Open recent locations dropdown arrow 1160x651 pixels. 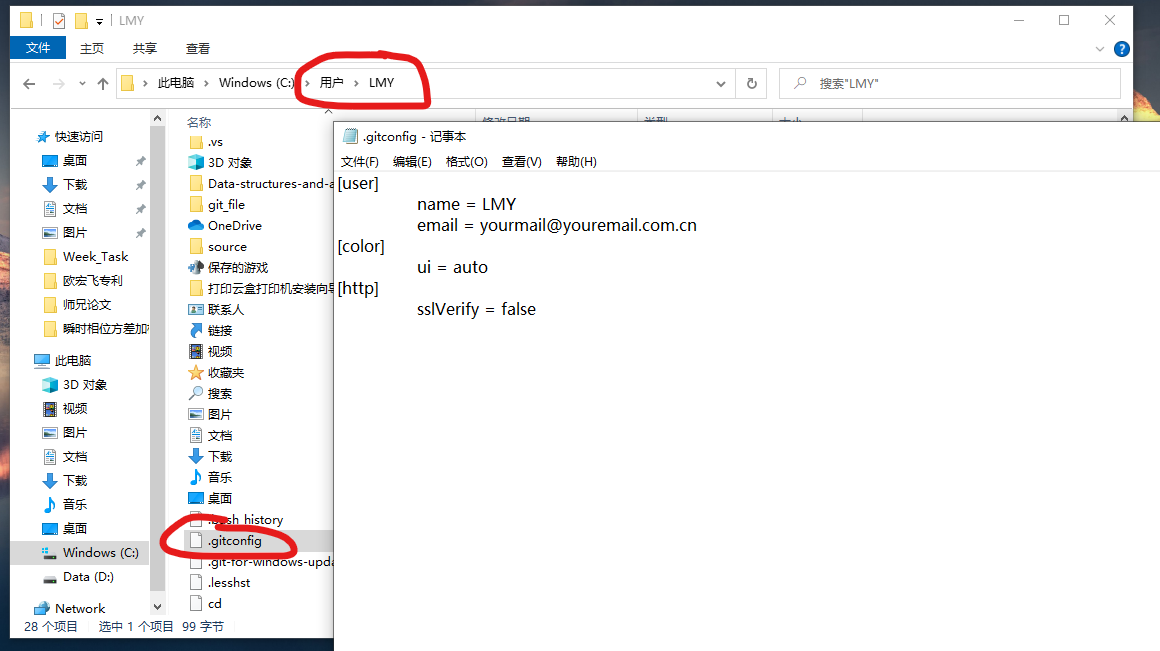(x=82, y=84)
